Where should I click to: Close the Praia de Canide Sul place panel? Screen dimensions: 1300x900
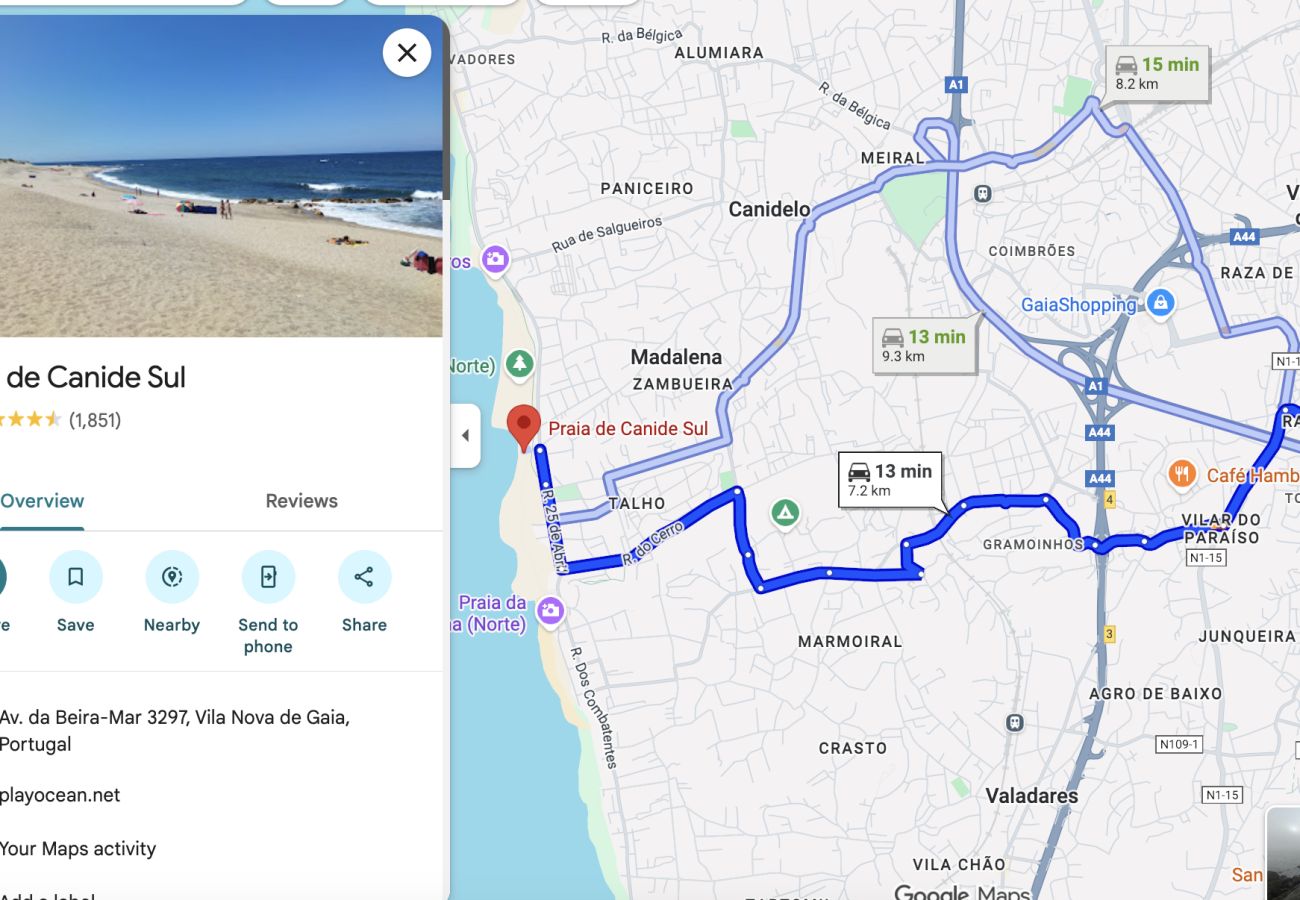click(x=407, y=52)
